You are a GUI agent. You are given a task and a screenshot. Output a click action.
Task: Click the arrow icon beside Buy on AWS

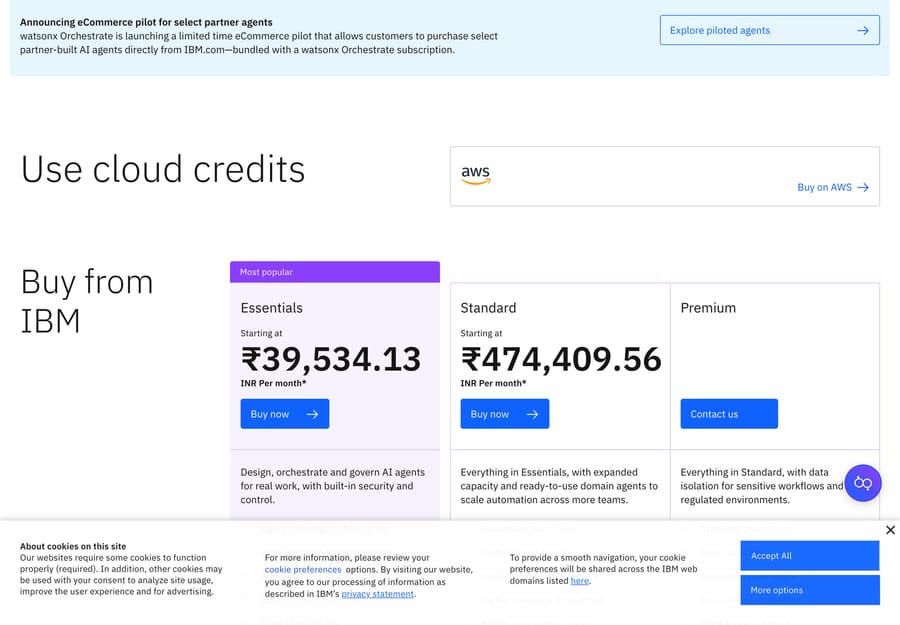click(863, 187)
